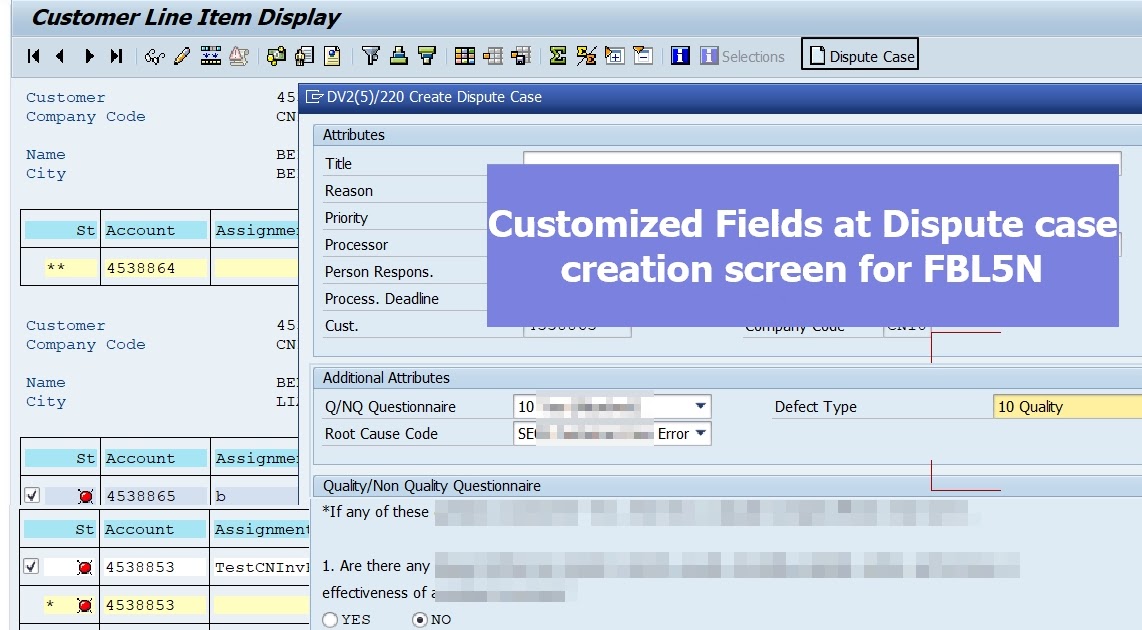The width and height of the screenshot is (1142, 630).
Task: Select the YES radio button
Action: coord(329,620)
